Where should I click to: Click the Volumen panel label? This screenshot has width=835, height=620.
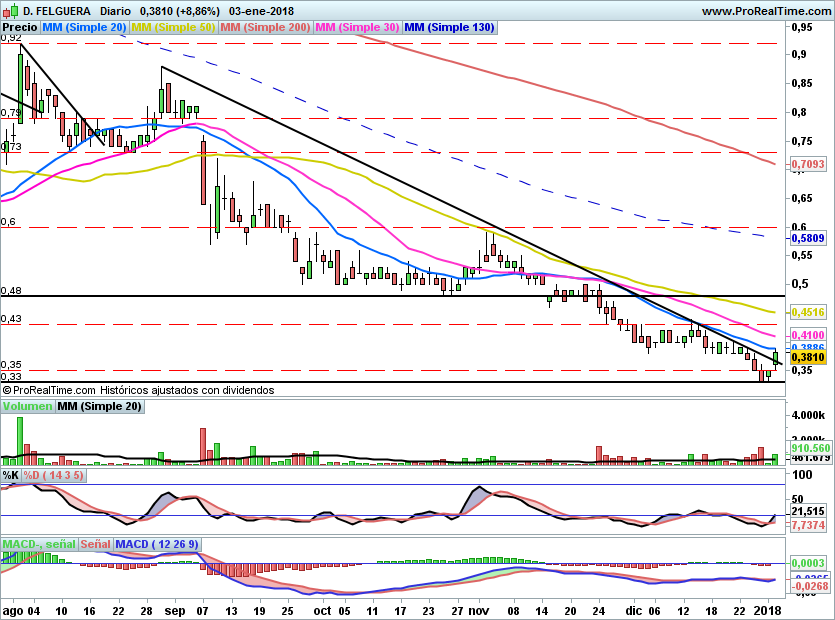(27, 406)
